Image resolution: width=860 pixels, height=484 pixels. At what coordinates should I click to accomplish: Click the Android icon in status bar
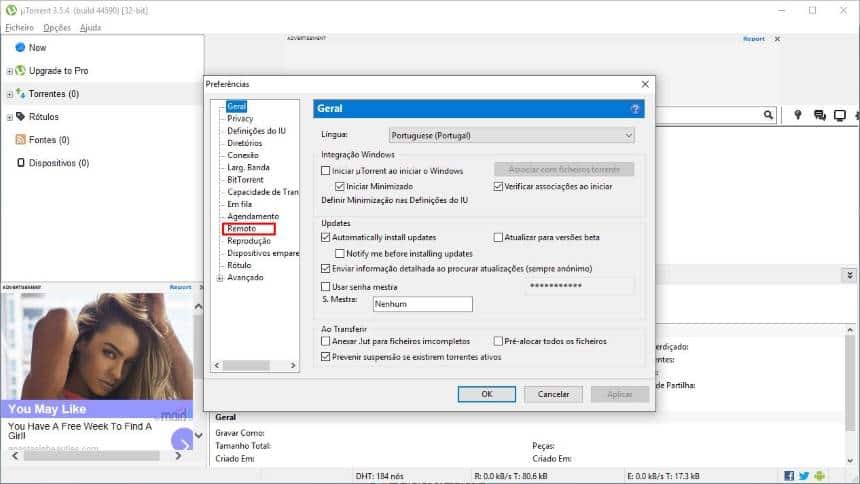point(819,476)
